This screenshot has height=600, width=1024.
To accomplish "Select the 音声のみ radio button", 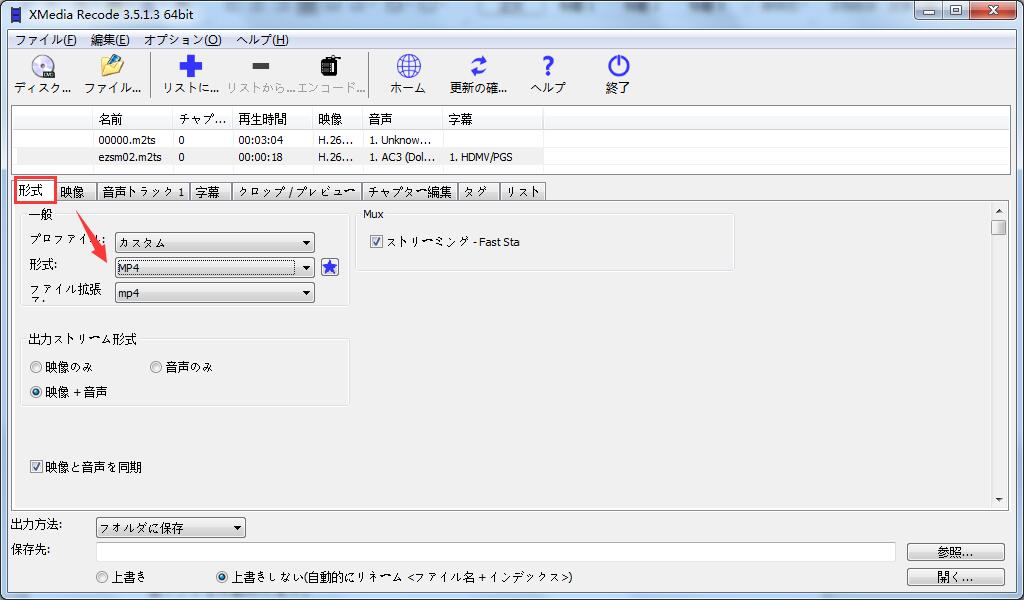I will [156, 367].
